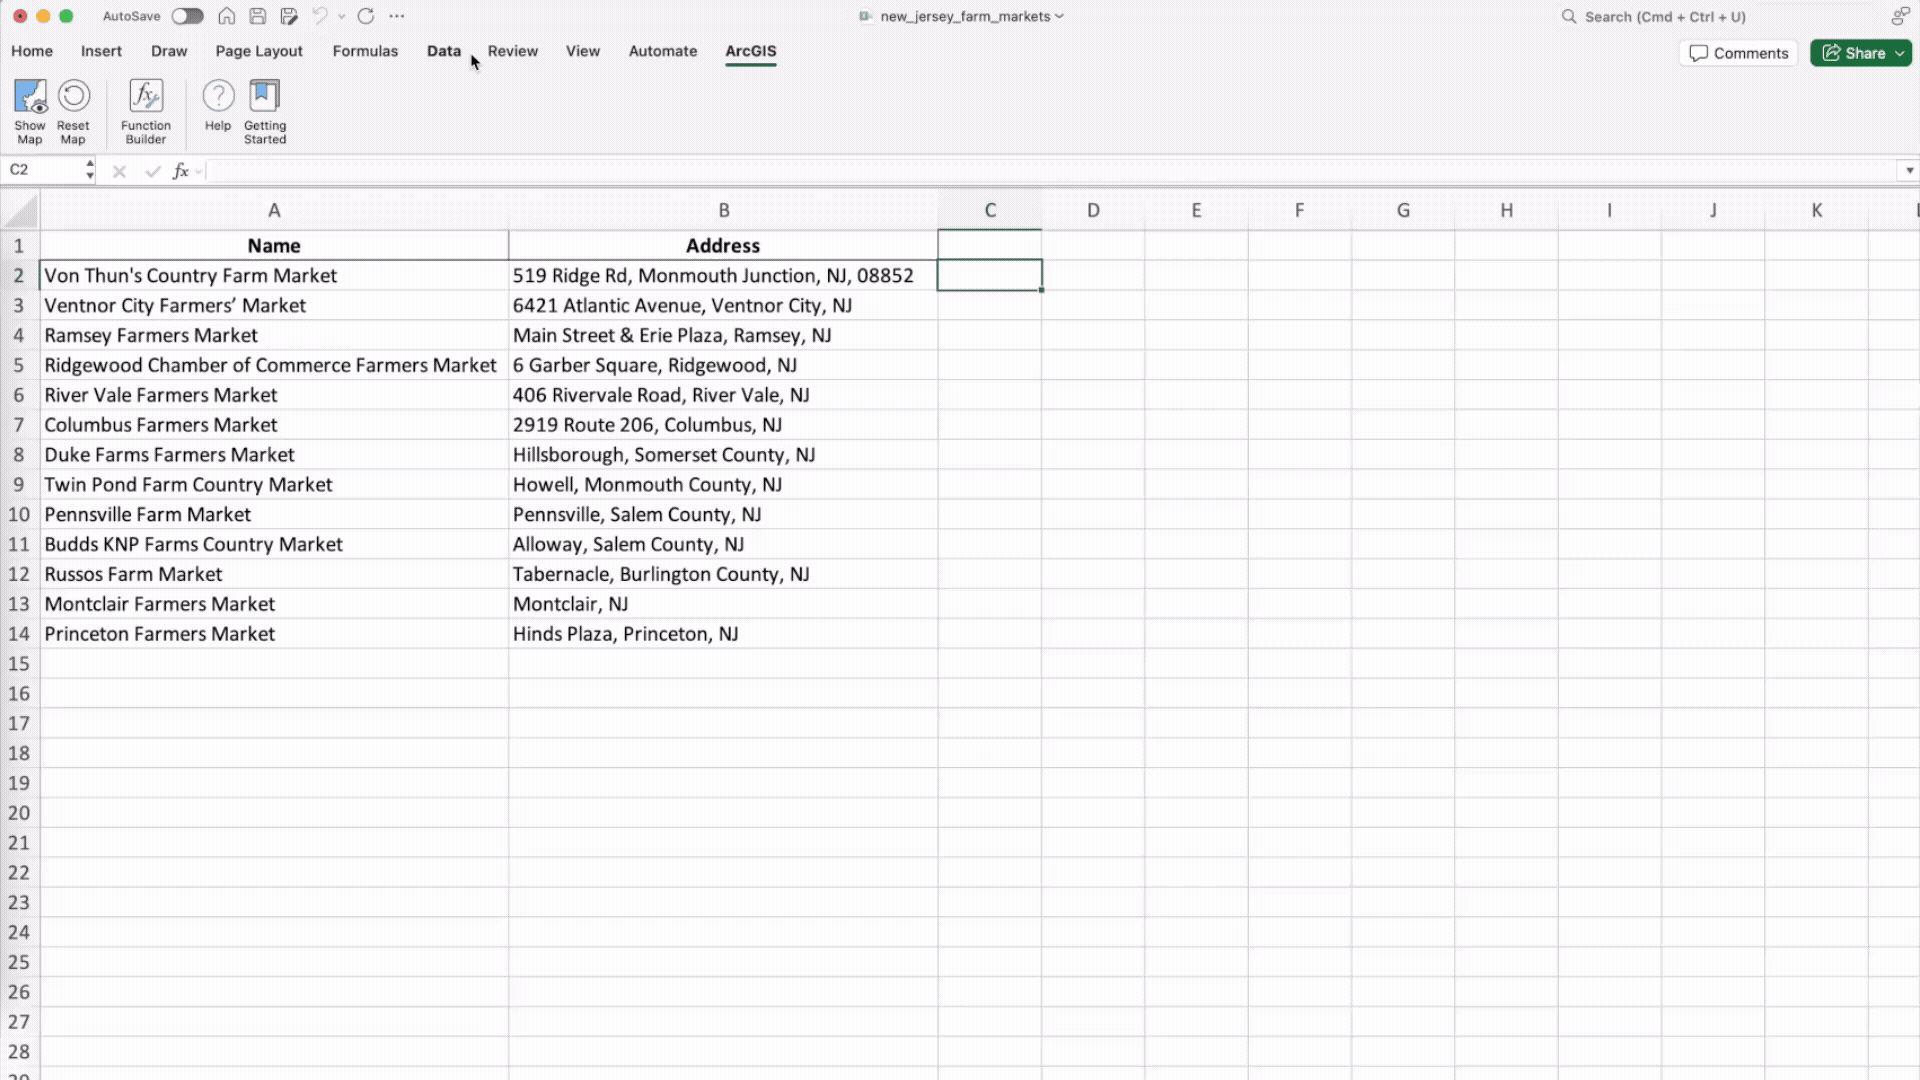1920x1080 pixels.
Task: Click the Show Map icon
Action: click(30, 110)
